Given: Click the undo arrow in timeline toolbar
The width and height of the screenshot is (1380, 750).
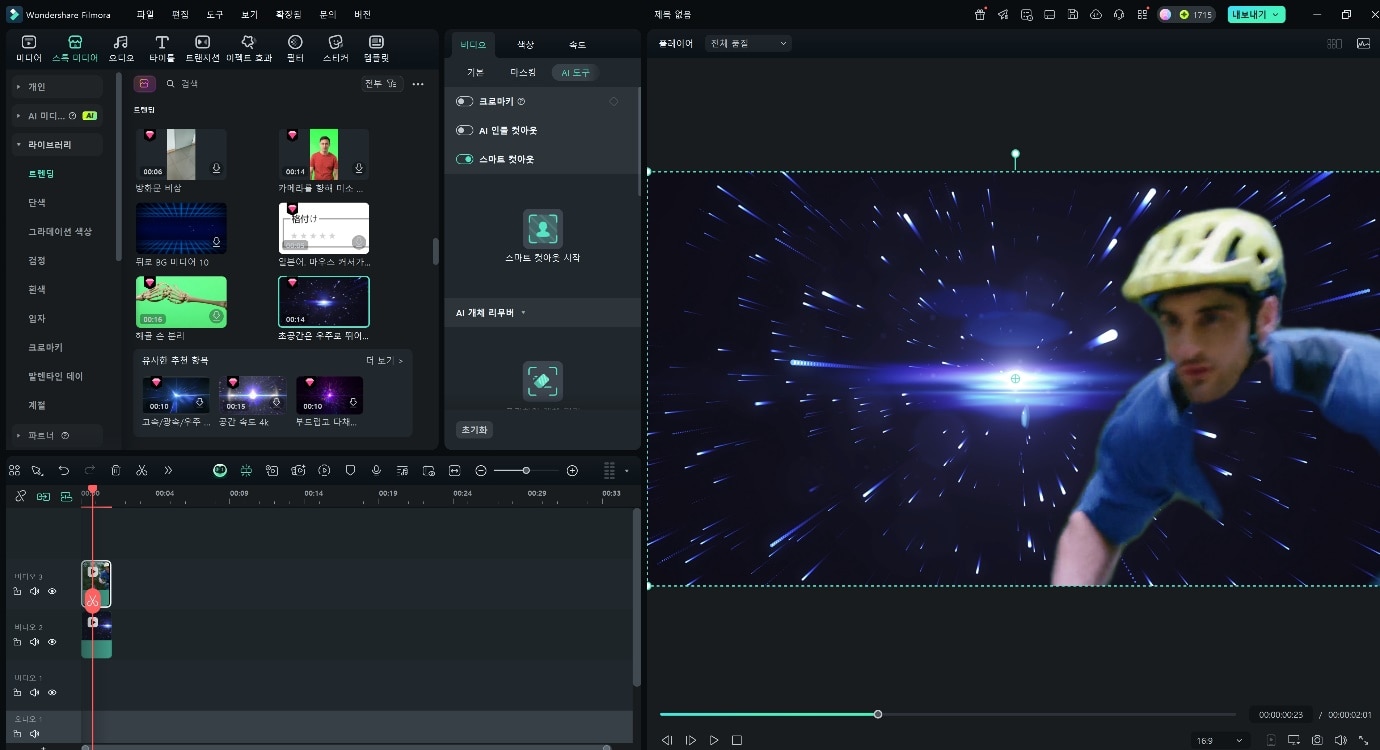Looking at the screenshot, I should pyautogui.click(x=64, y=470).
